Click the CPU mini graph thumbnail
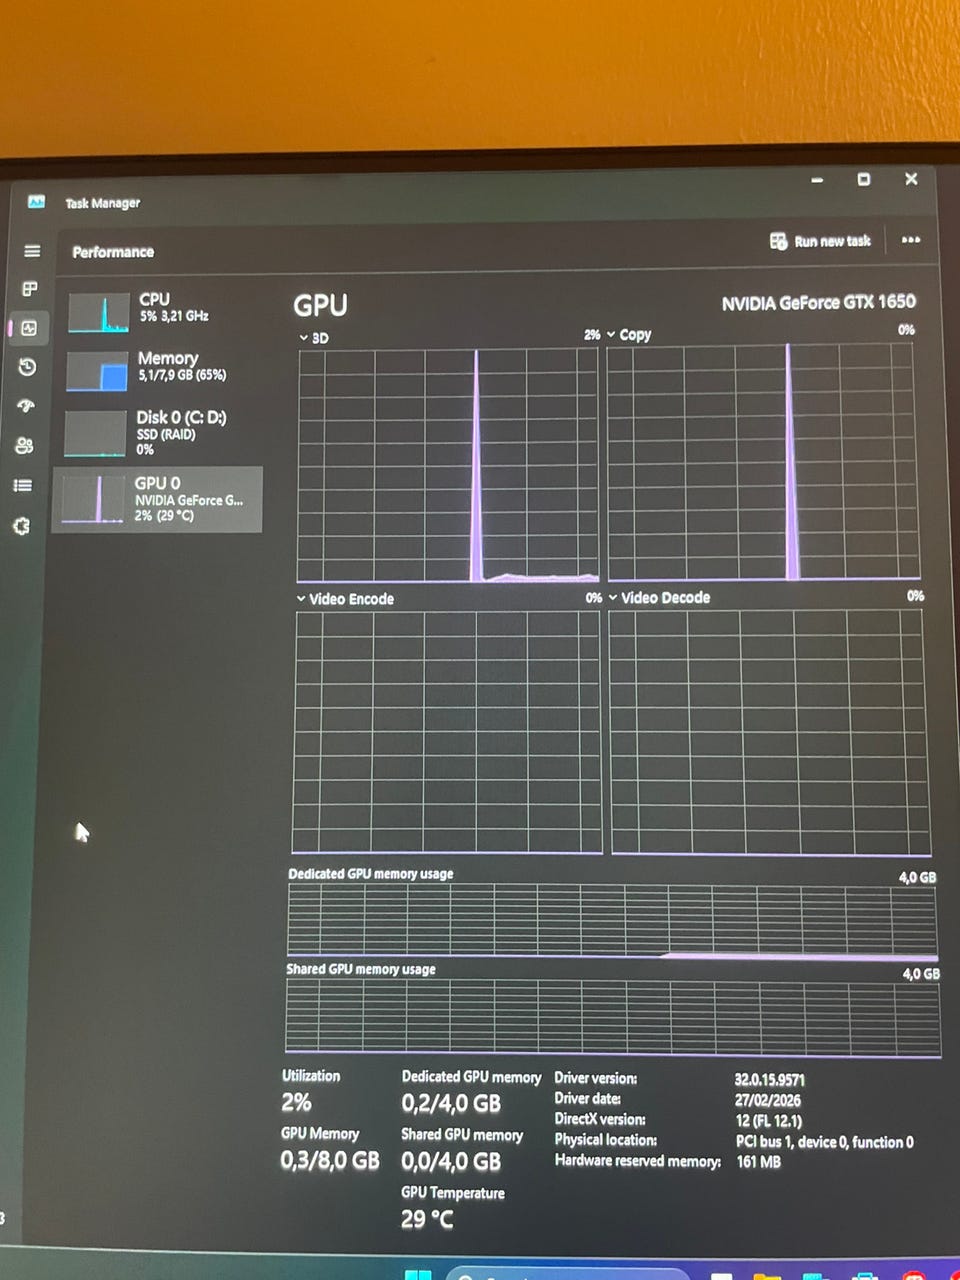Image resolution: width=960 pixels, height=1280 pixels. (98, 312)
